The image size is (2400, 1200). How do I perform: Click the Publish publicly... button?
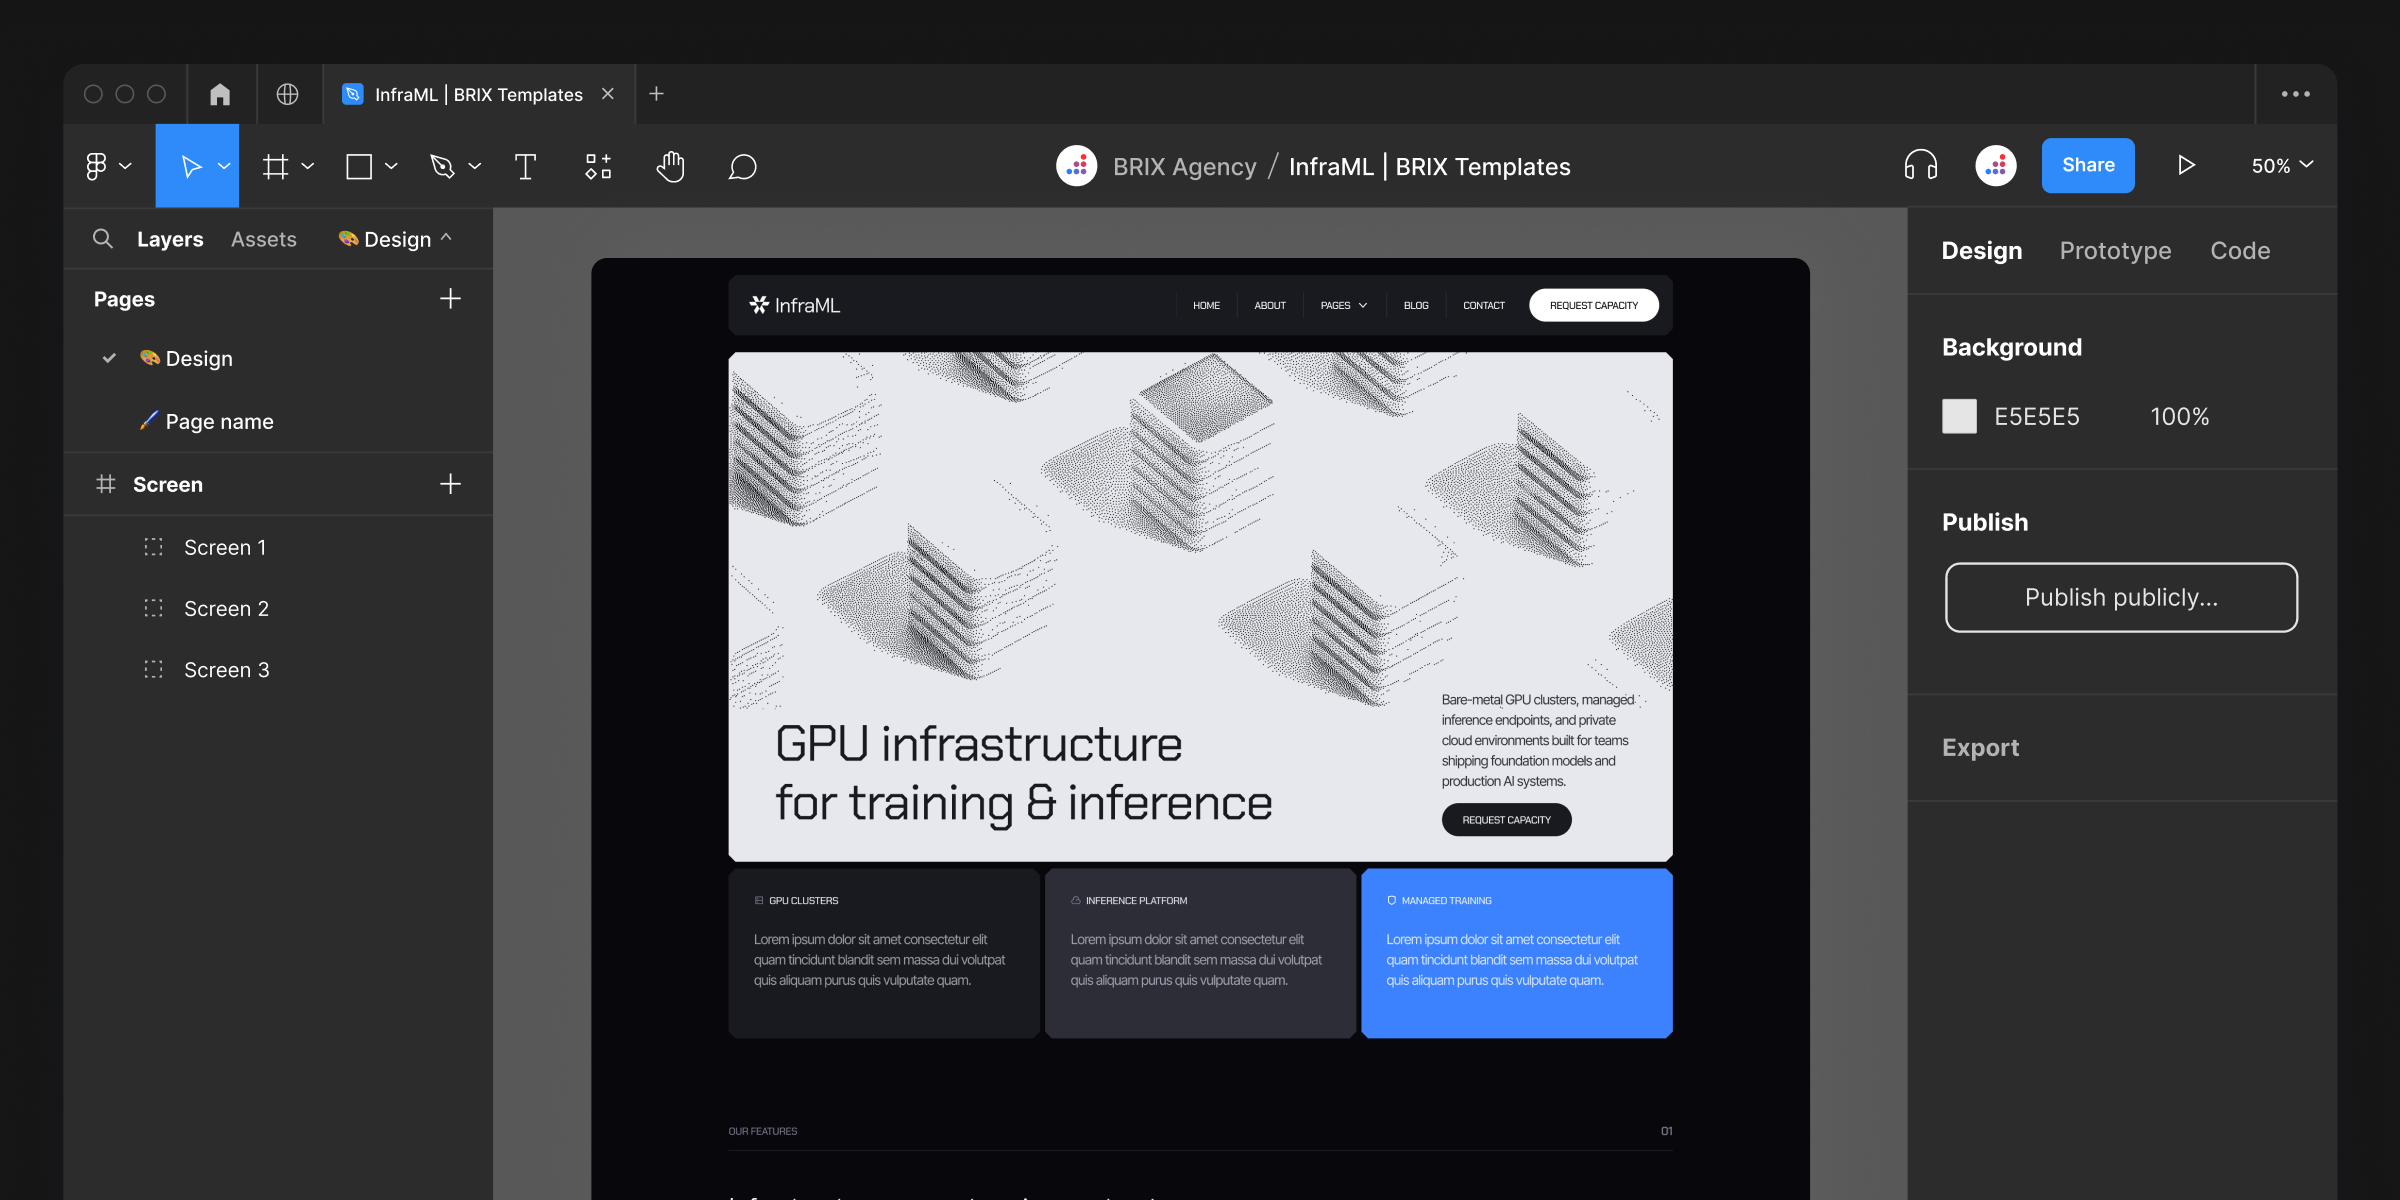click(x=2121, y=597)
